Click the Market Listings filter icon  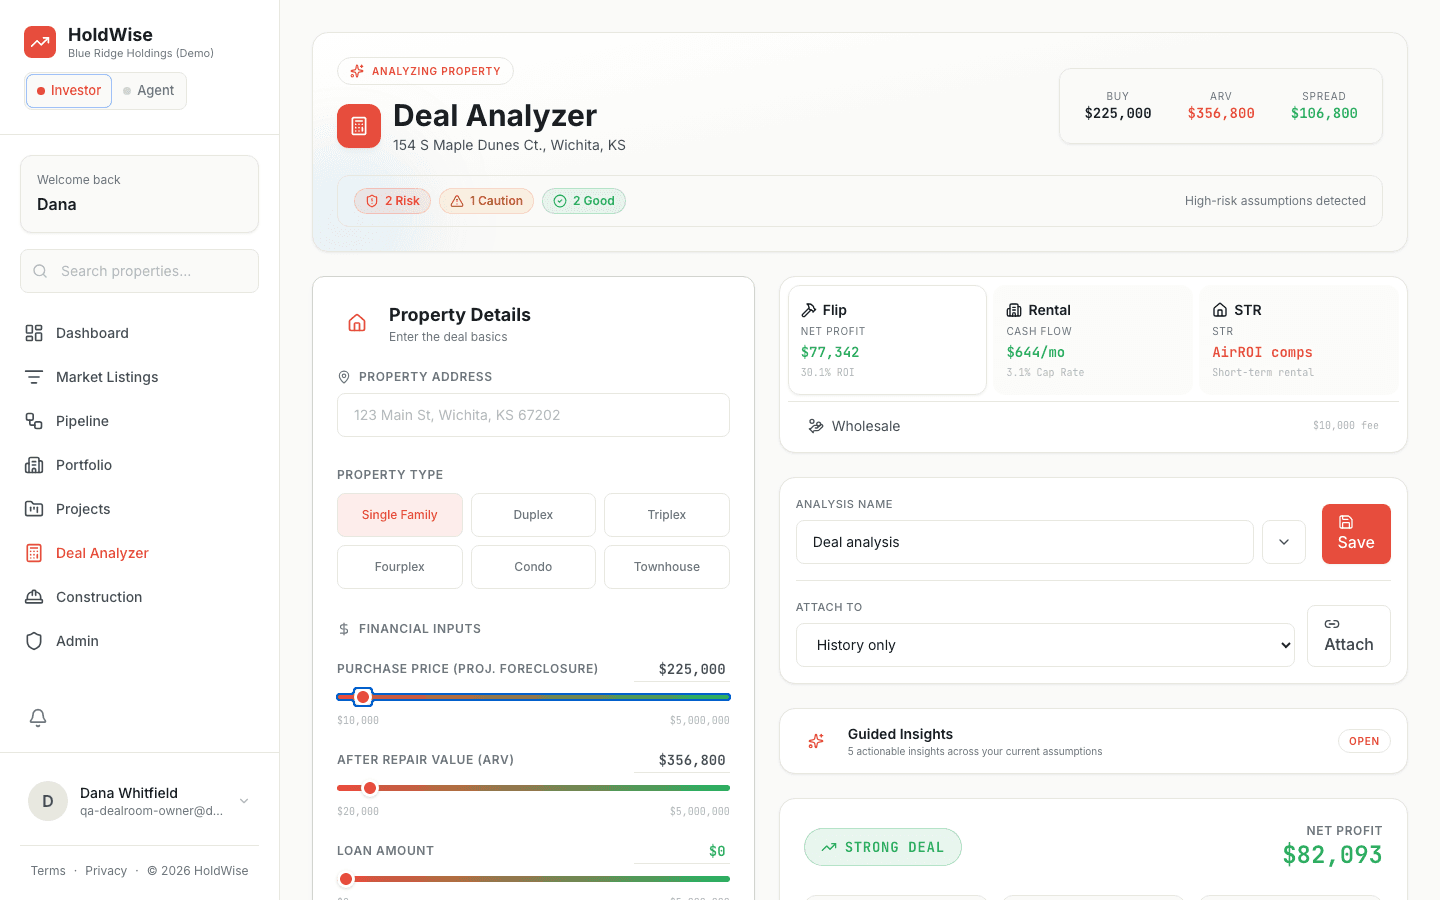34,377
